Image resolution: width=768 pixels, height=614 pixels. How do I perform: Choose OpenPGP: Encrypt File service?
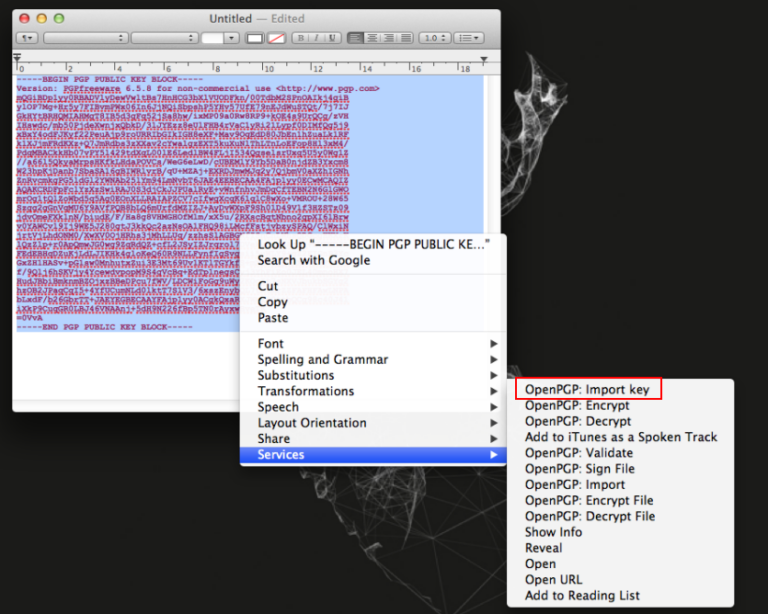pos(620,500)
